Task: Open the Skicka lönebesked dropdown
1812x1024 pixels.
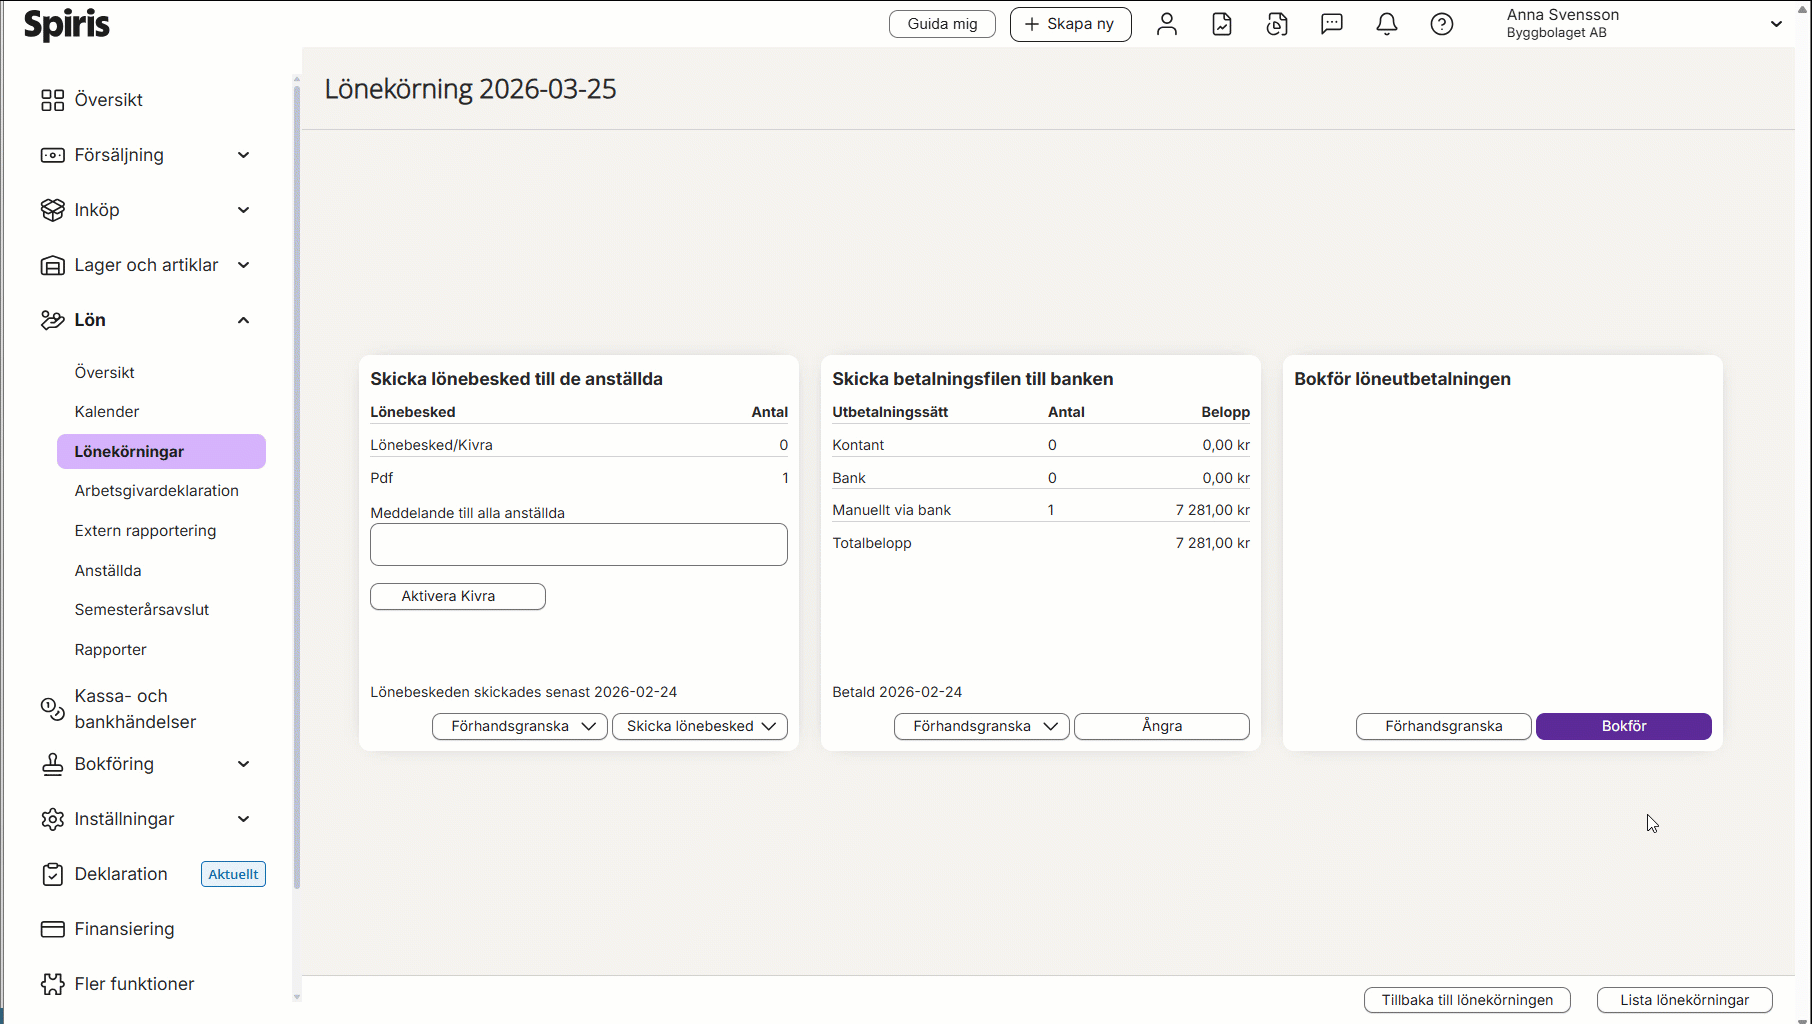Action: tap(700, 726)
